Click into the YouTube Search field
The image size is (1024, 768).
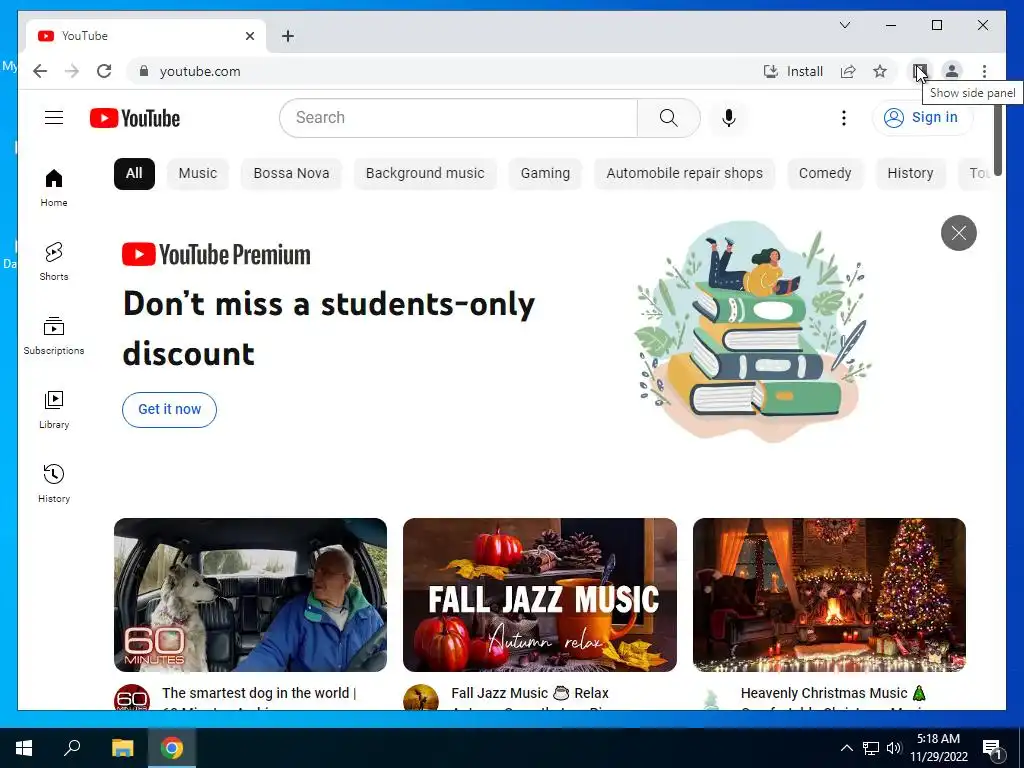pos(458,118)
